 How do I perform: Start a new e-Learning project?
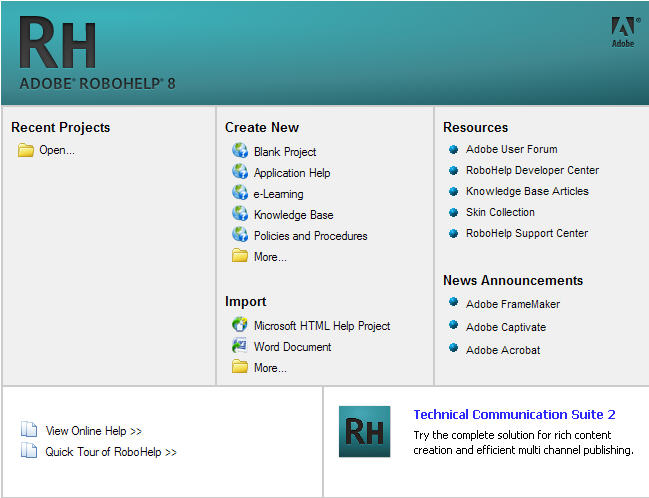[x=278, y=194]
